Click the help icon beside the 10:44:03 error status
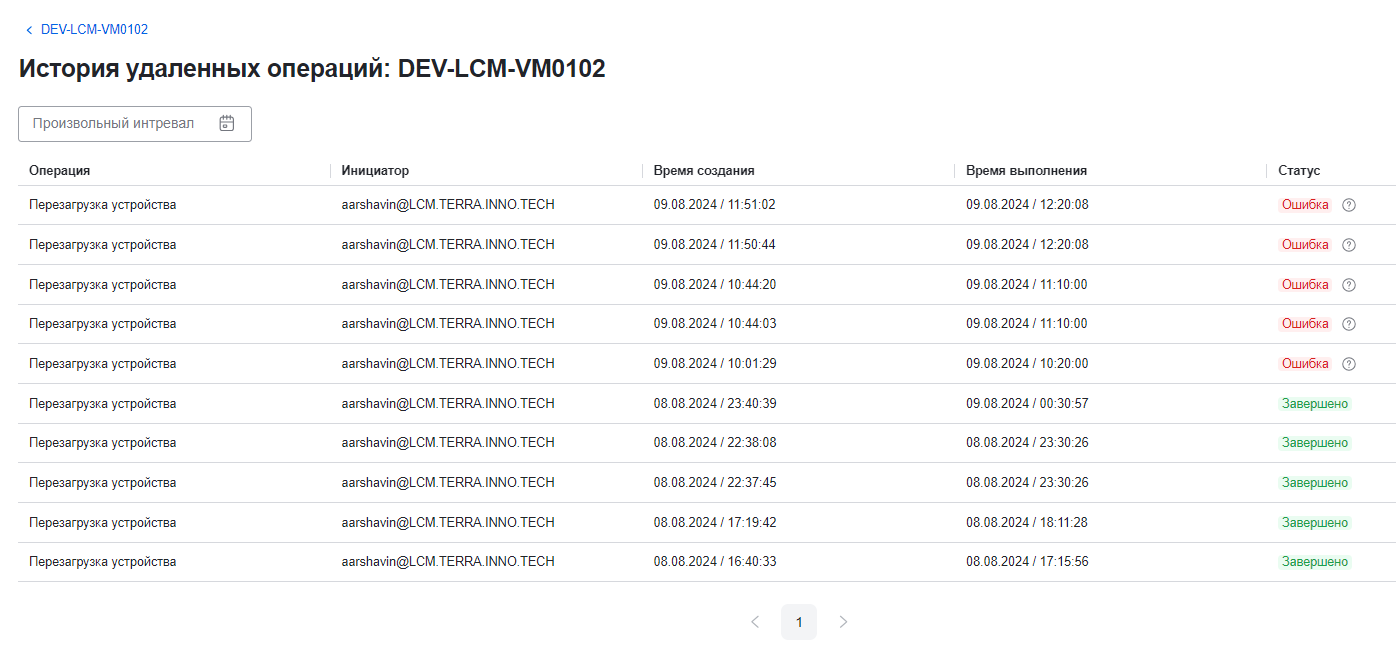 1349,323
